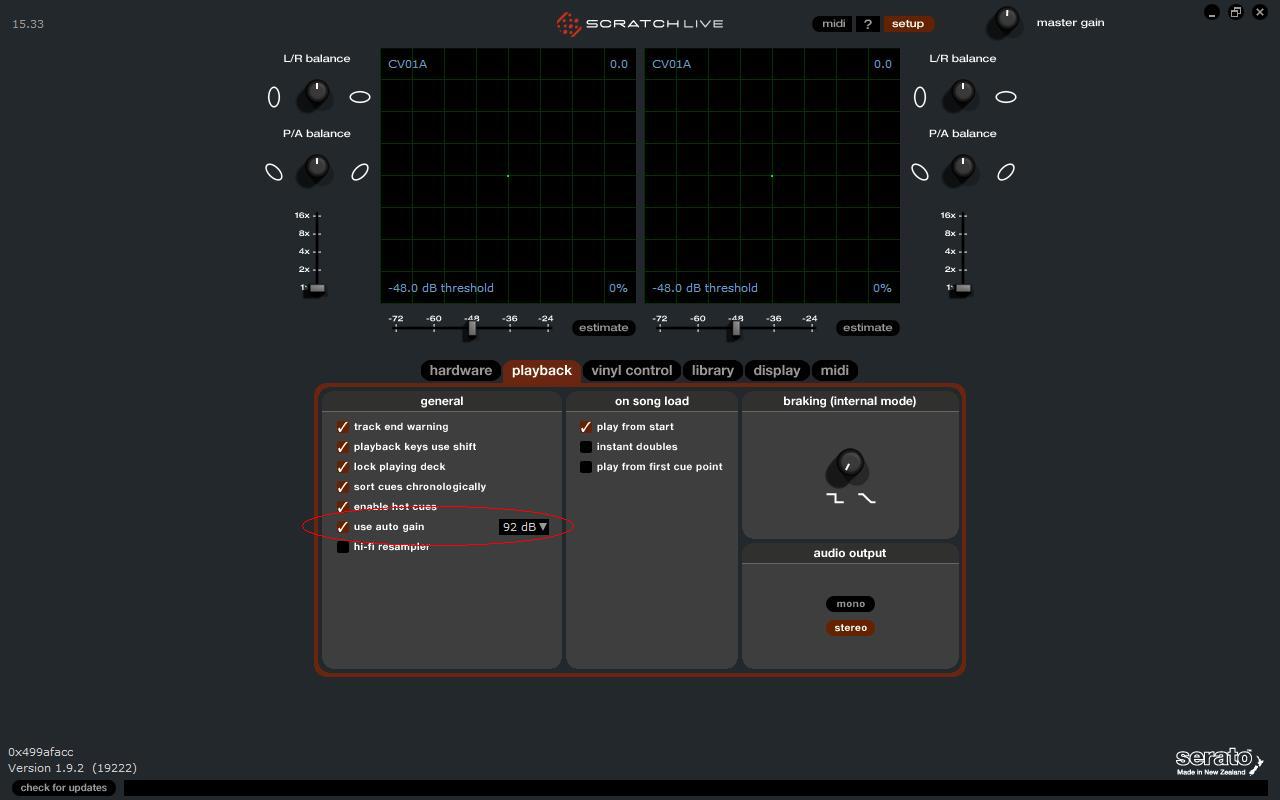
Task: Click left deck threshold slider handle
Action: tap(472, 328)
